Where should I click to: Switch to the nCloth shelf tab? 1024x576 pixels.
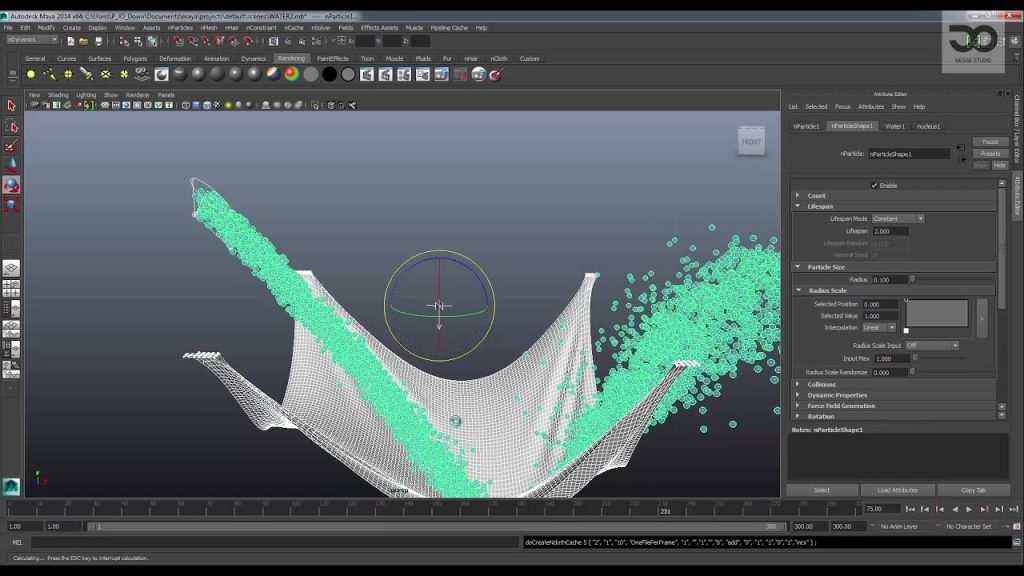coord(499,59)
